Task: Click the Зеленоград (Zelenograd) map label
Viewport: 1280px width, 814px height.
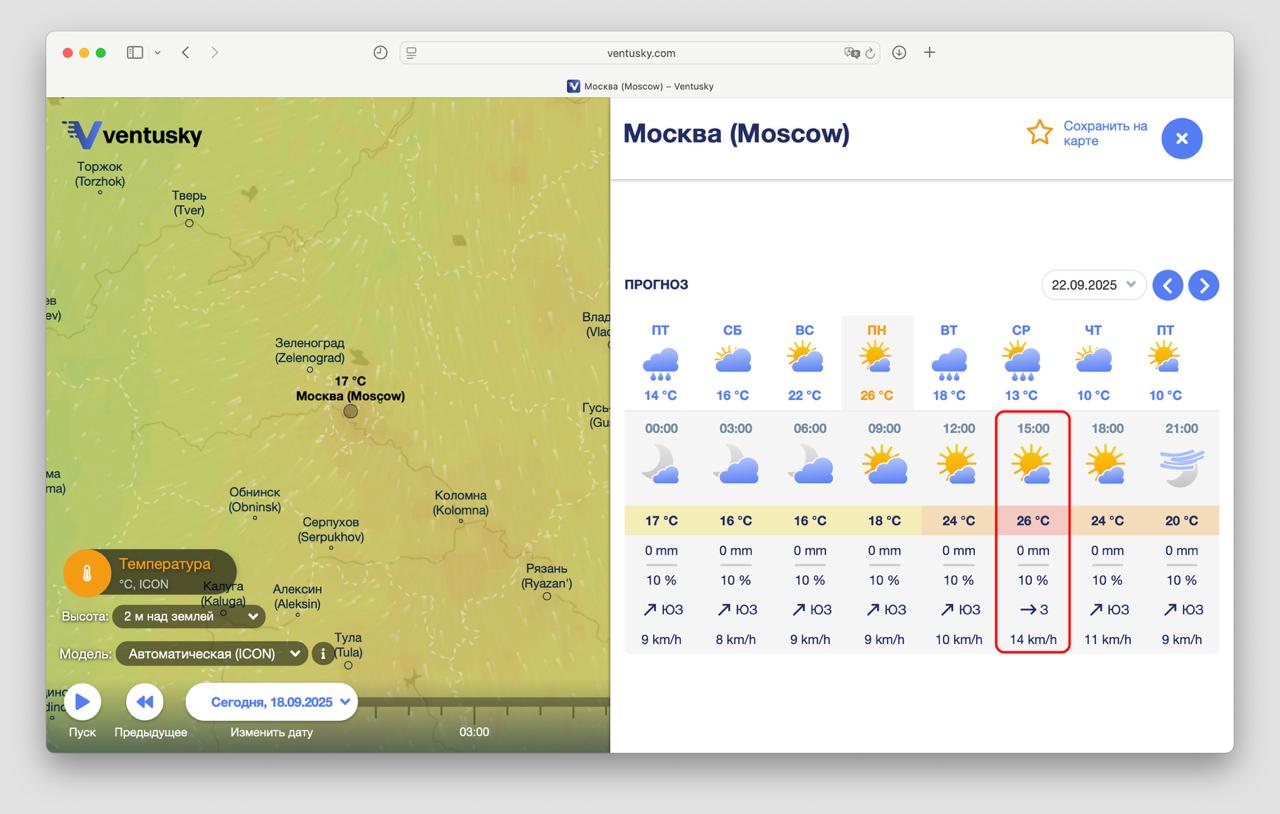Action: point(310,350)
